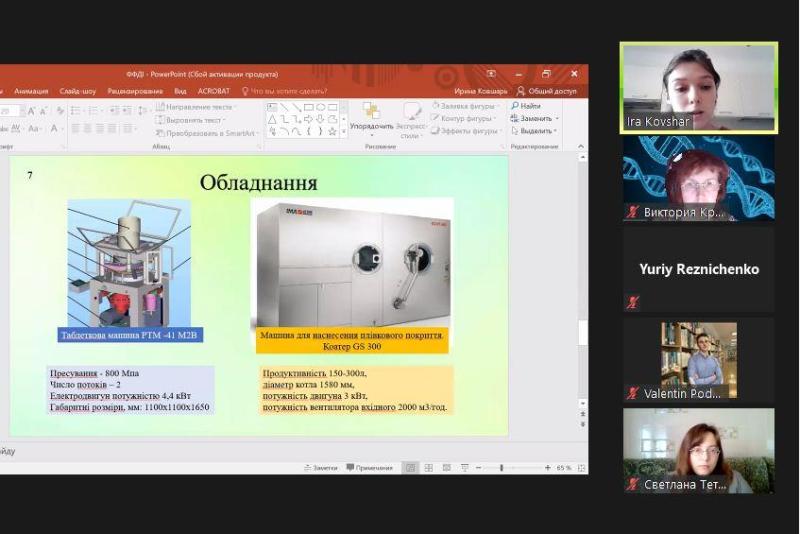Click the zoom slider in status bar
This screenshot has width=800, height=534.
(x=502, y=468)
